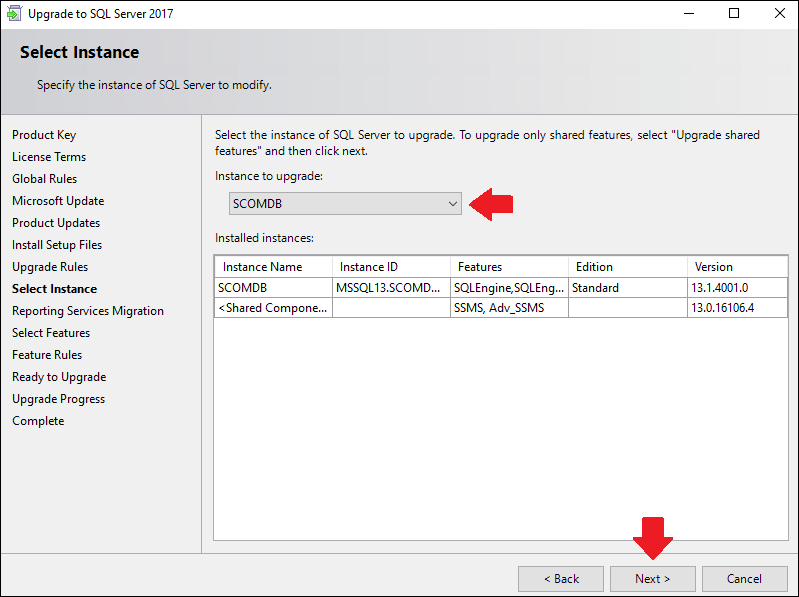The height and width of the screenshot is (597, 799).
Task: Click the MSSQL13.SCOMD... instance ID cell
Action: pos(391,288)
